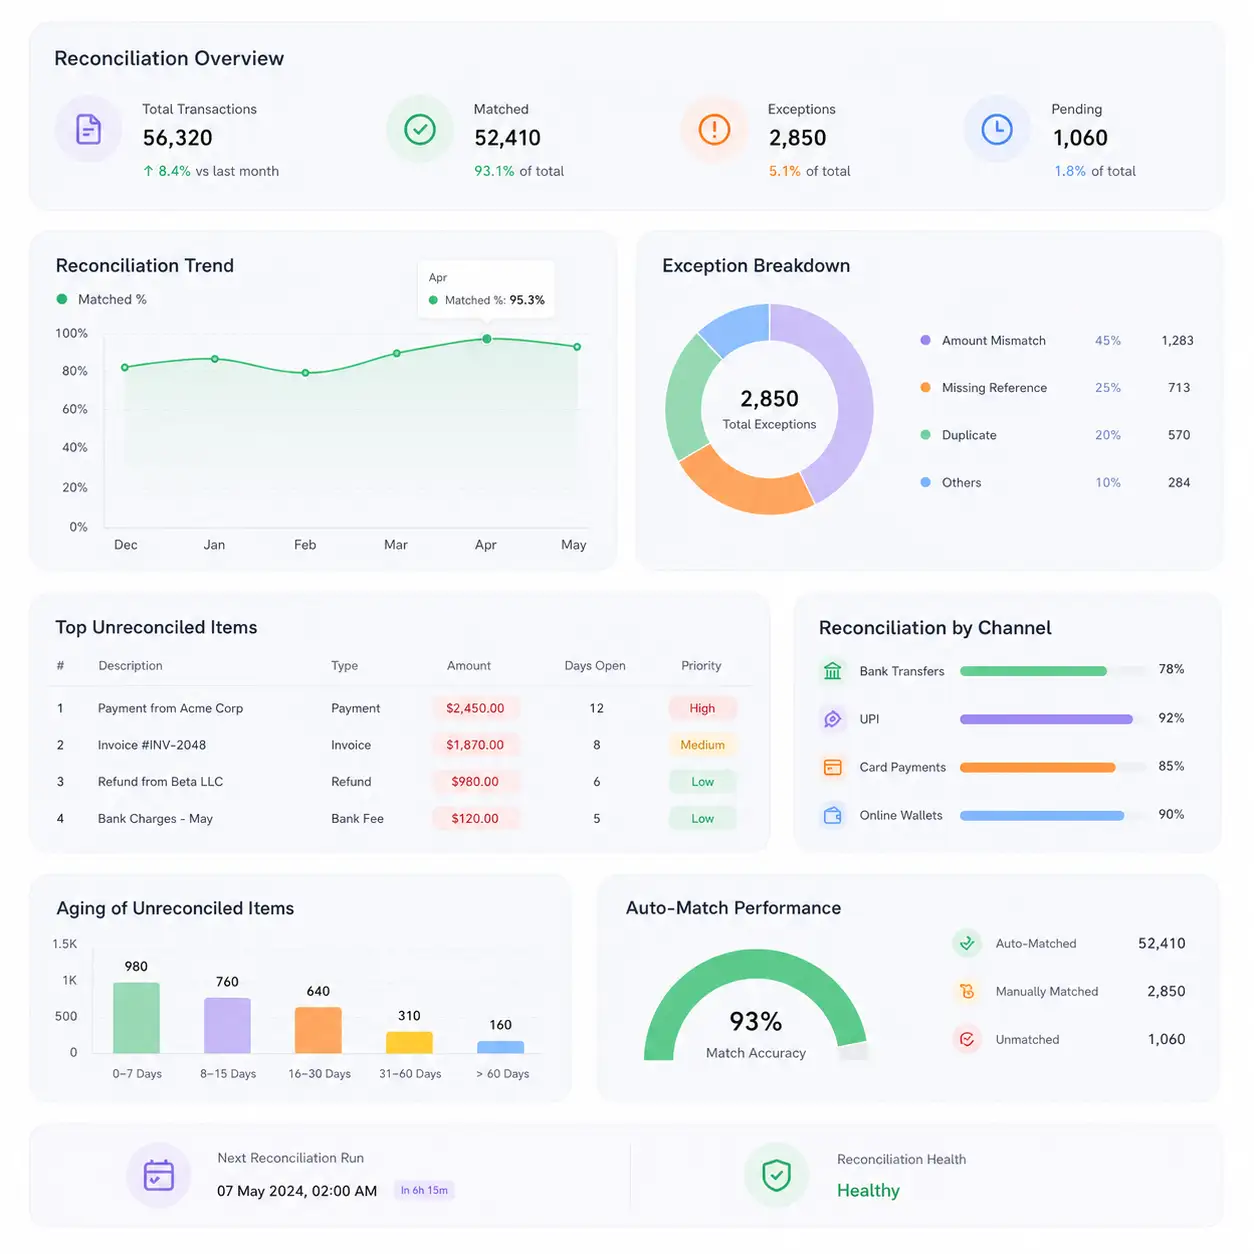
Task: Click the Card Payments card icon
Action: [x=832, y=767]
